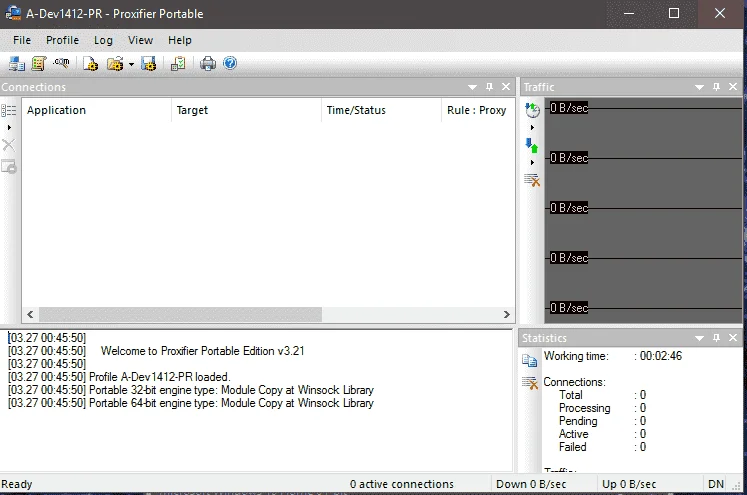Expand the Open Profile dropdown arrow
This screenshot has width=747, height=495.
[x=131, y=64]
